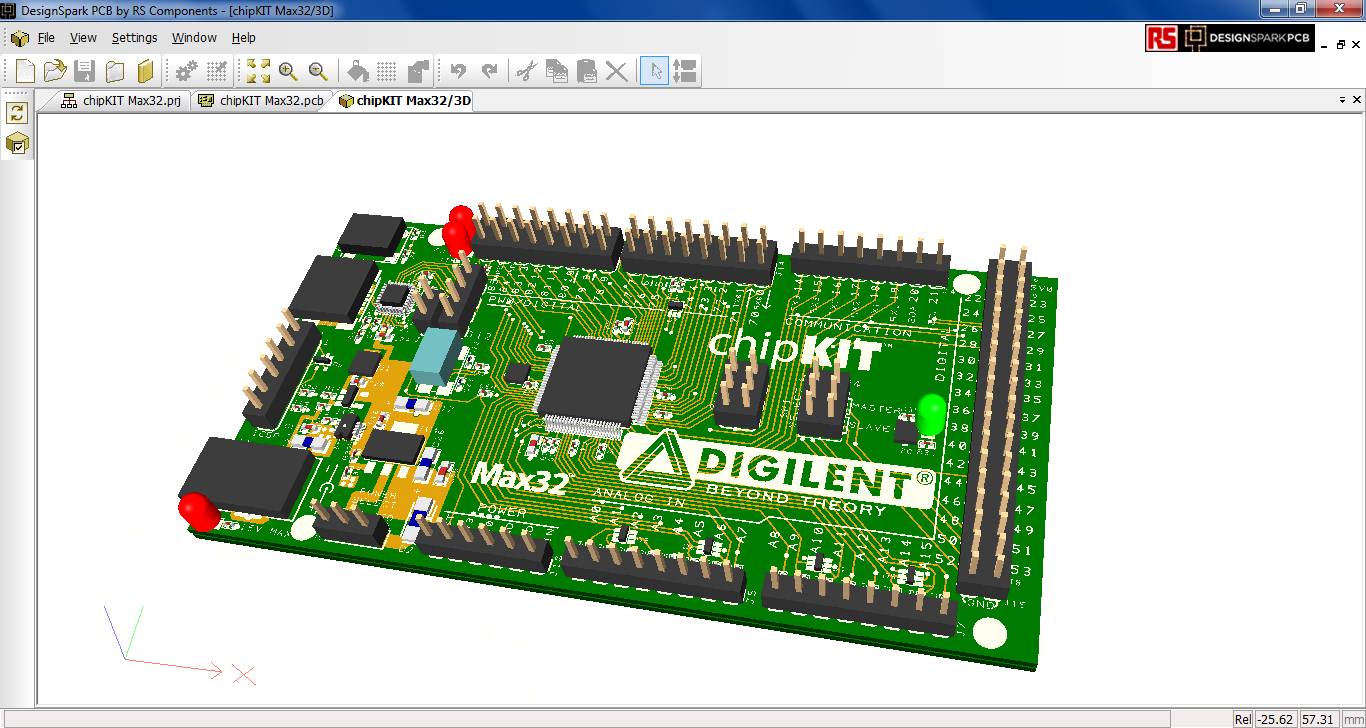Delete selection with the X icon
The image size is (1366, 728).
click(617, 71)
